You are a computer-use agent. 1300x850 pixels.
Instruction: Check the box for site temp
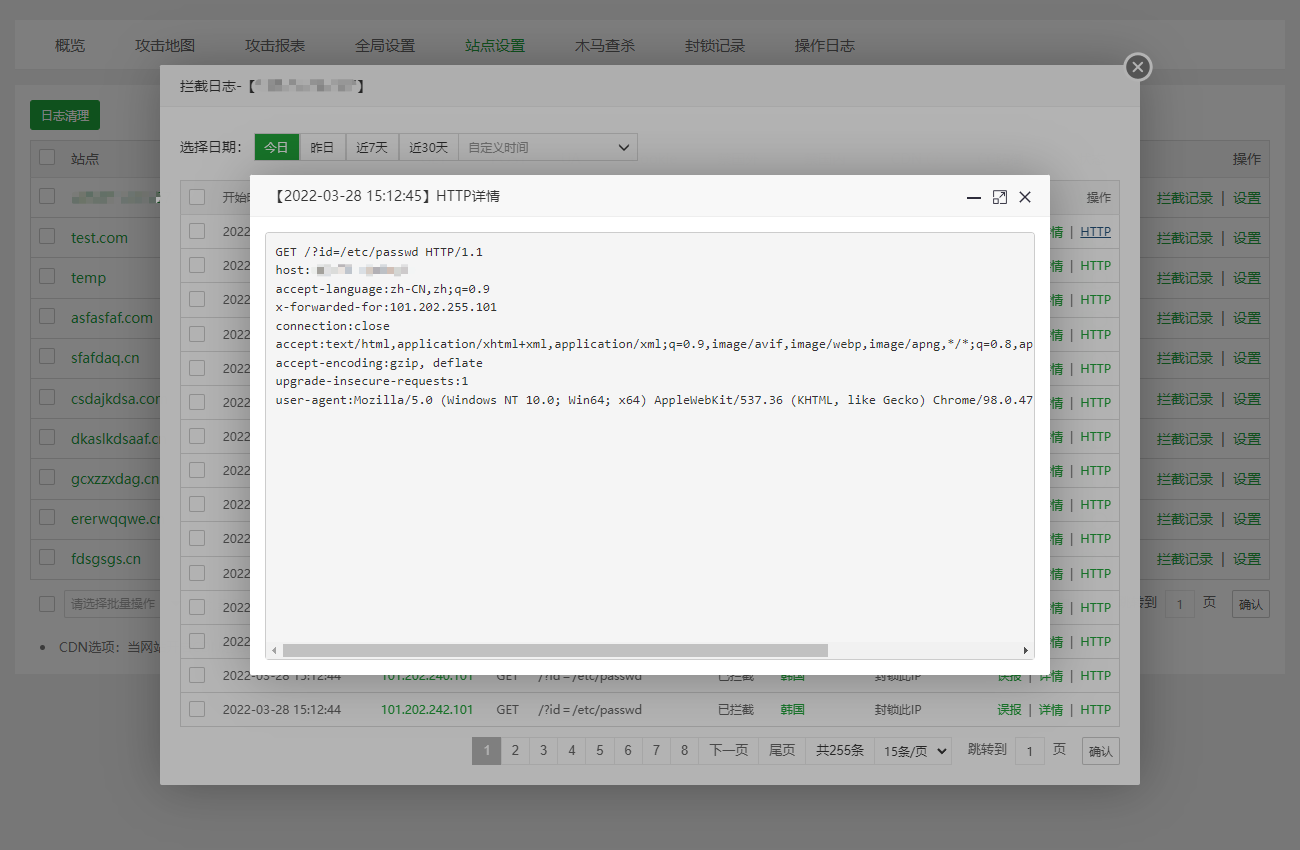[47, 277]
